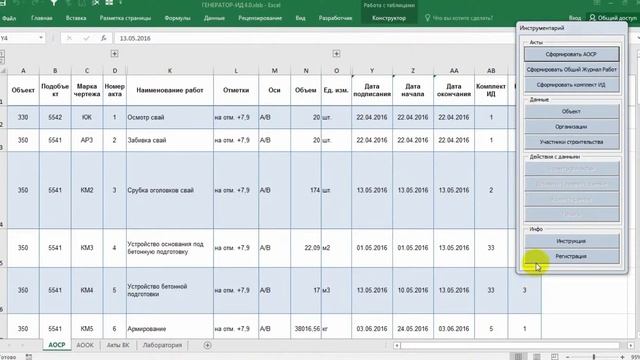The image size is (640, 360).
Task: Click the horizontal scrollbar track
Action: [510, 346]
